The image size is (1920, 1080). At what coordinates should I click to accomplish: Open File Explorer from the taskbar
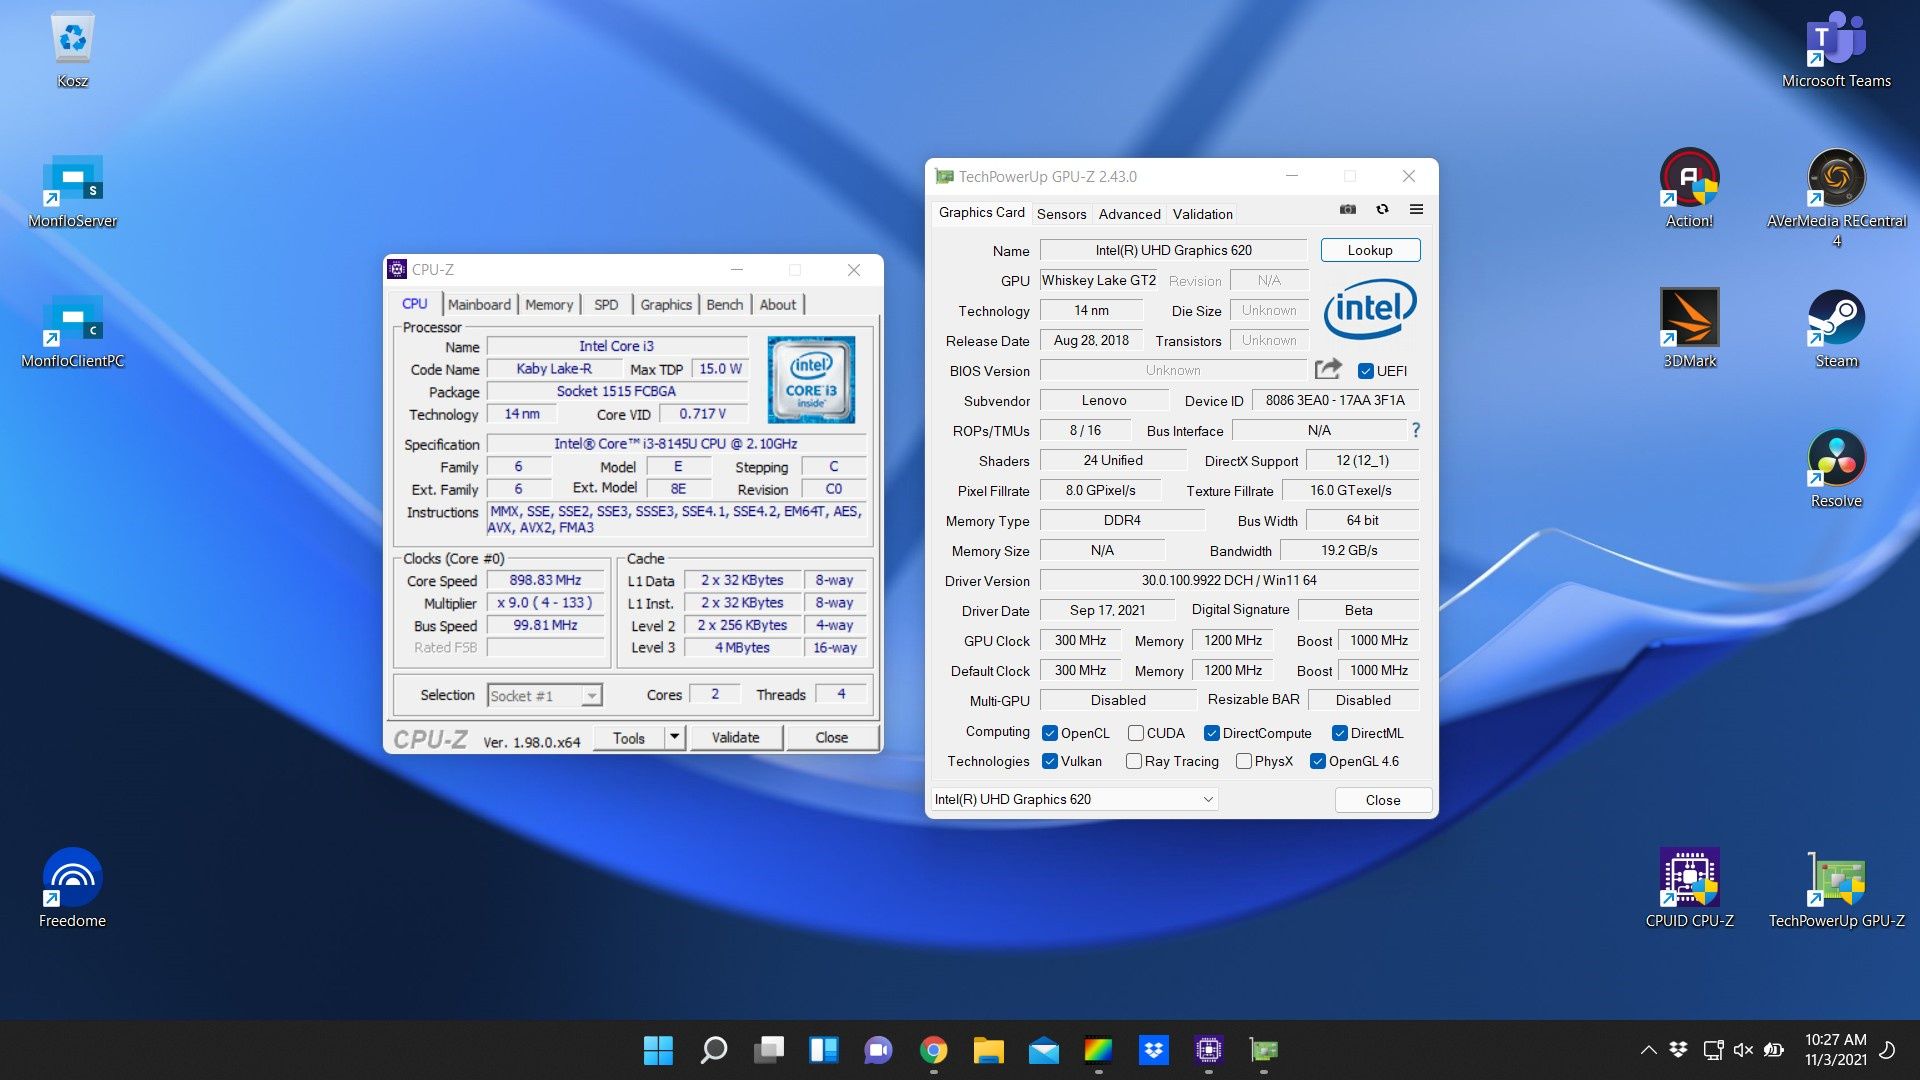(x=988, y=1050)
